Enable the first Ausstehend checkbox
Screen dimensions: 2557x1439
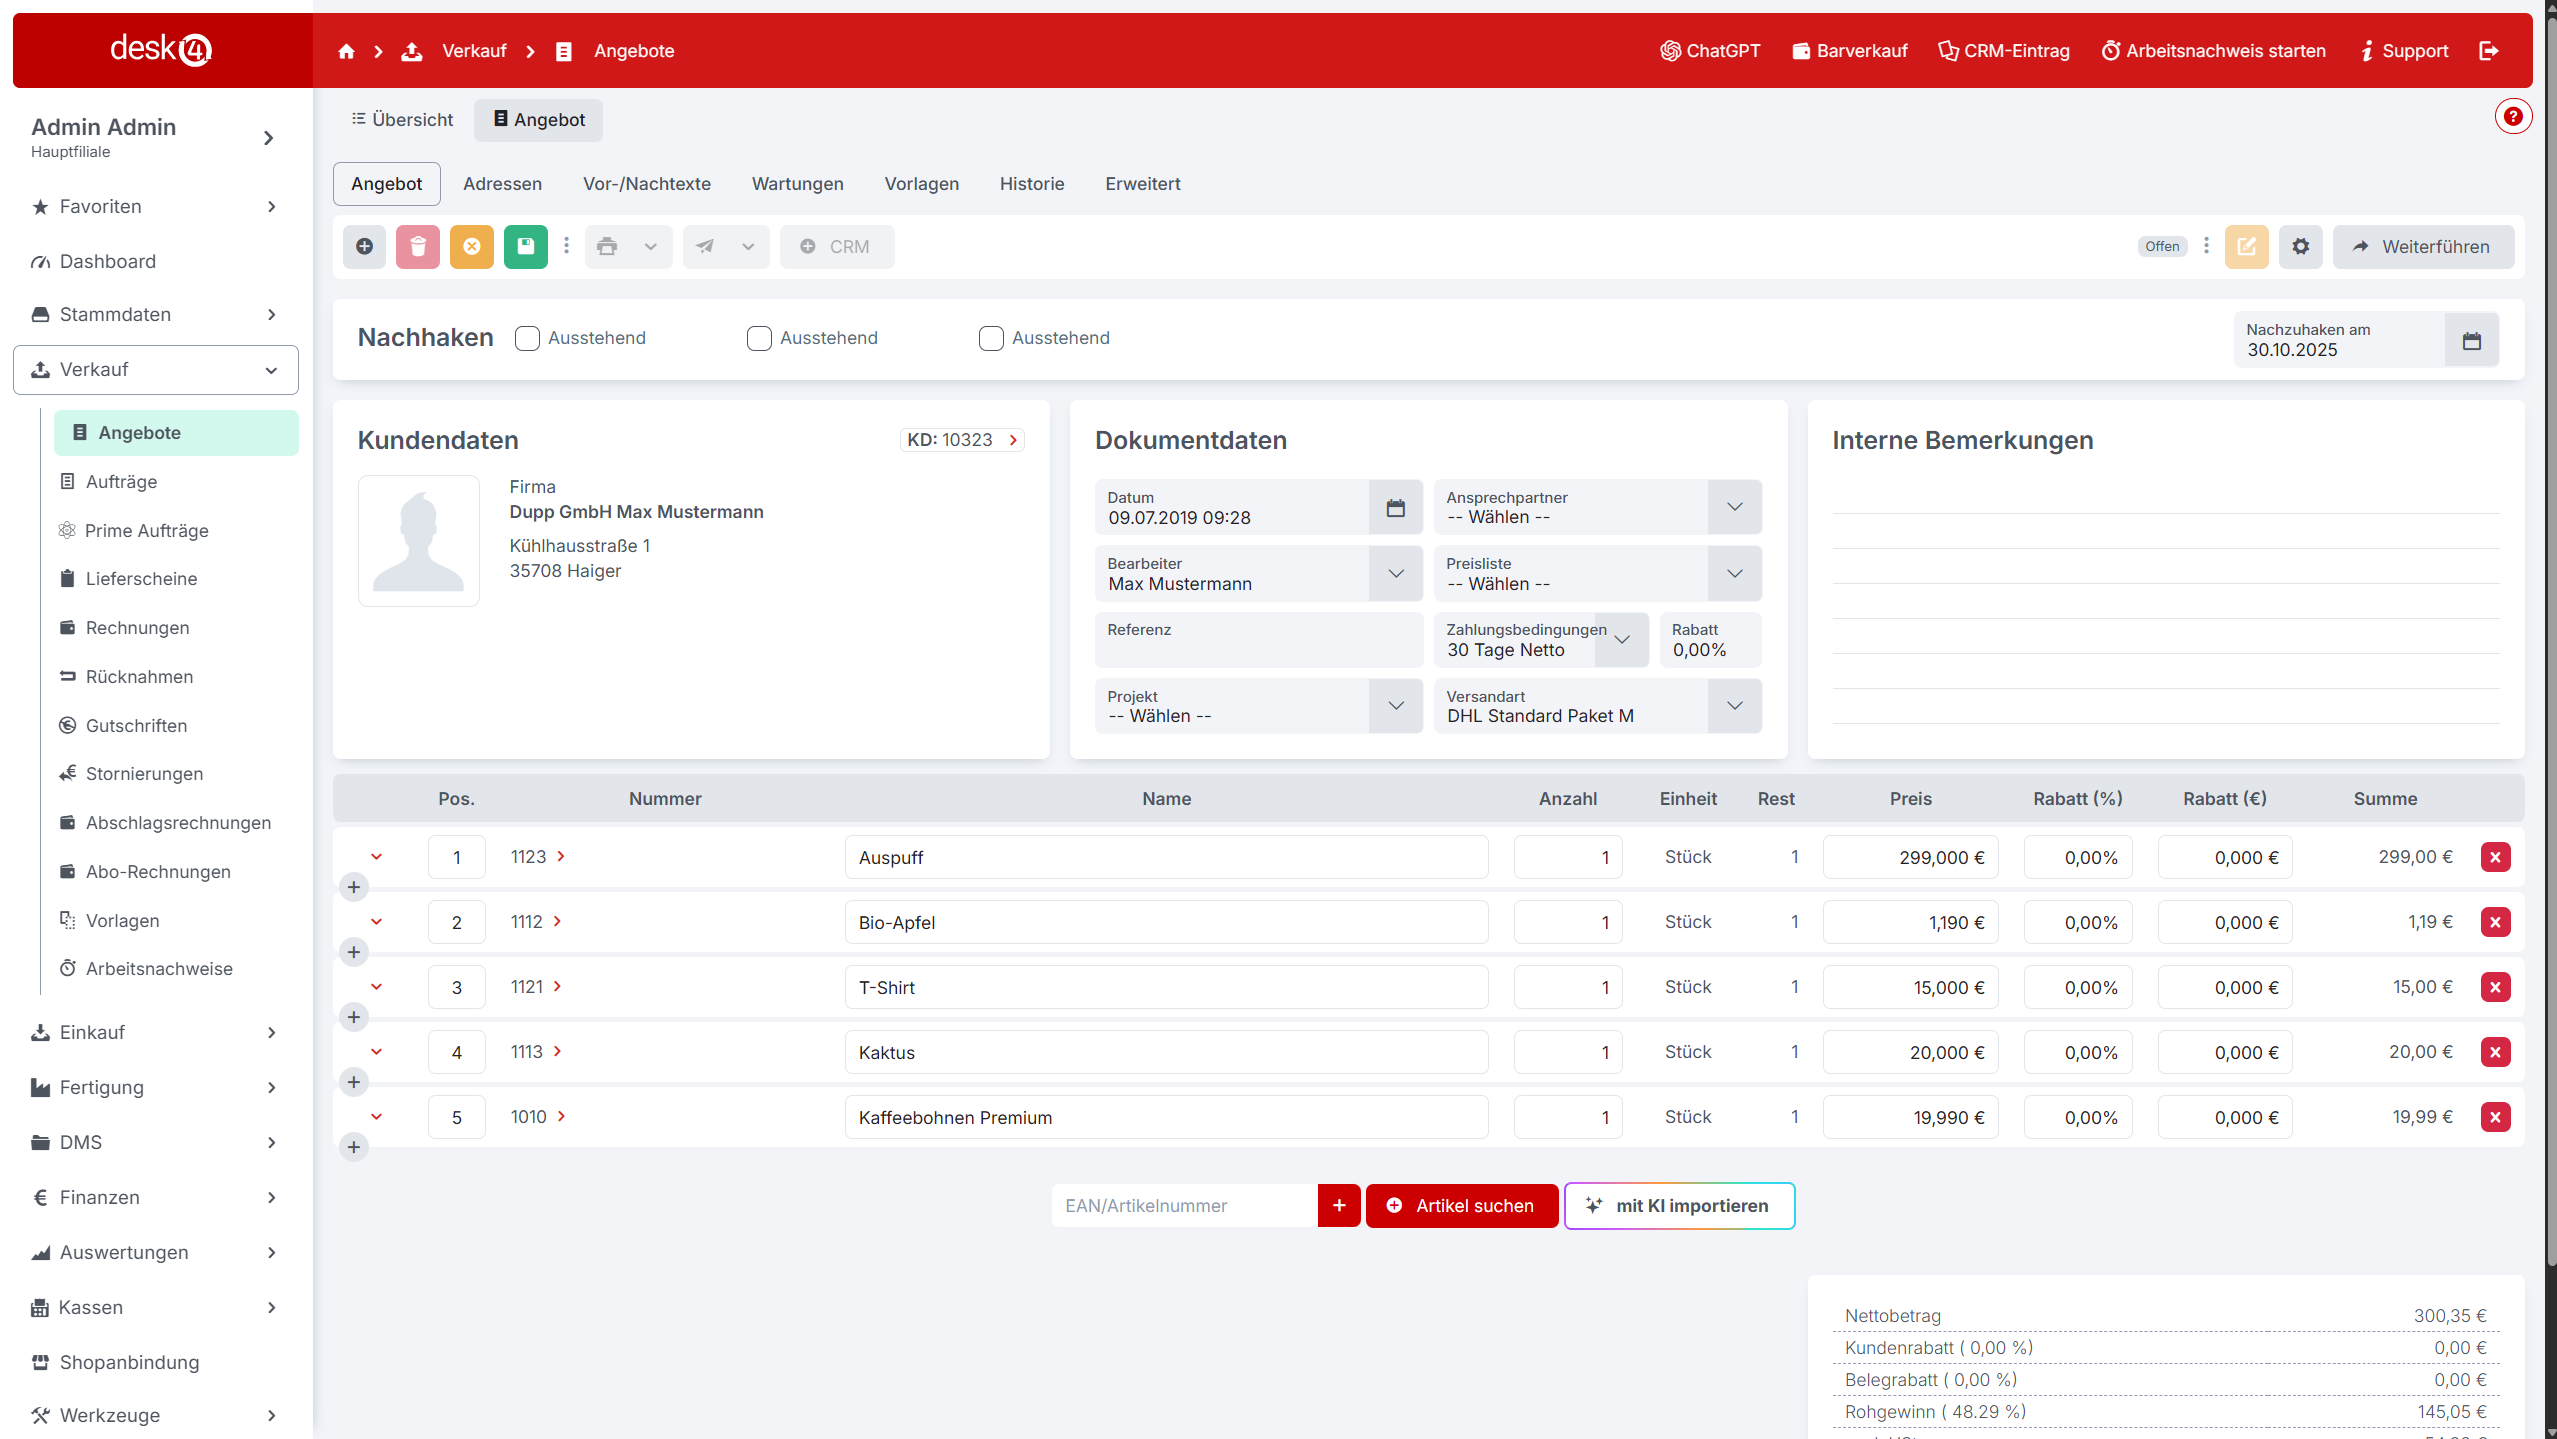click(527, 338)
